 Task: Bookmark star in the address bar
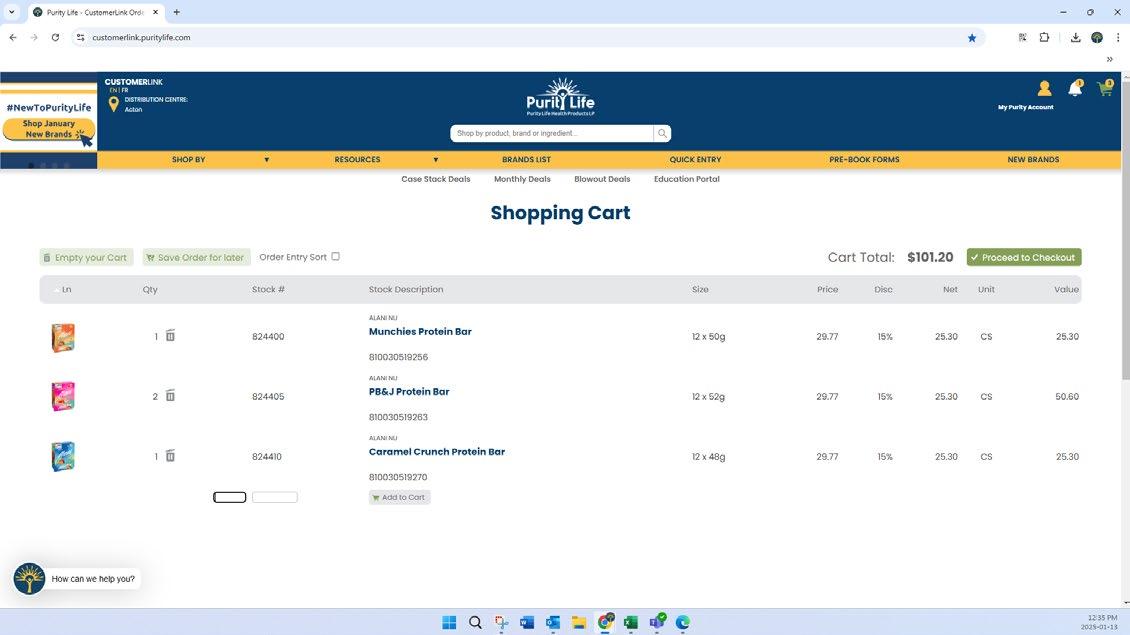[x=971, y=37]
